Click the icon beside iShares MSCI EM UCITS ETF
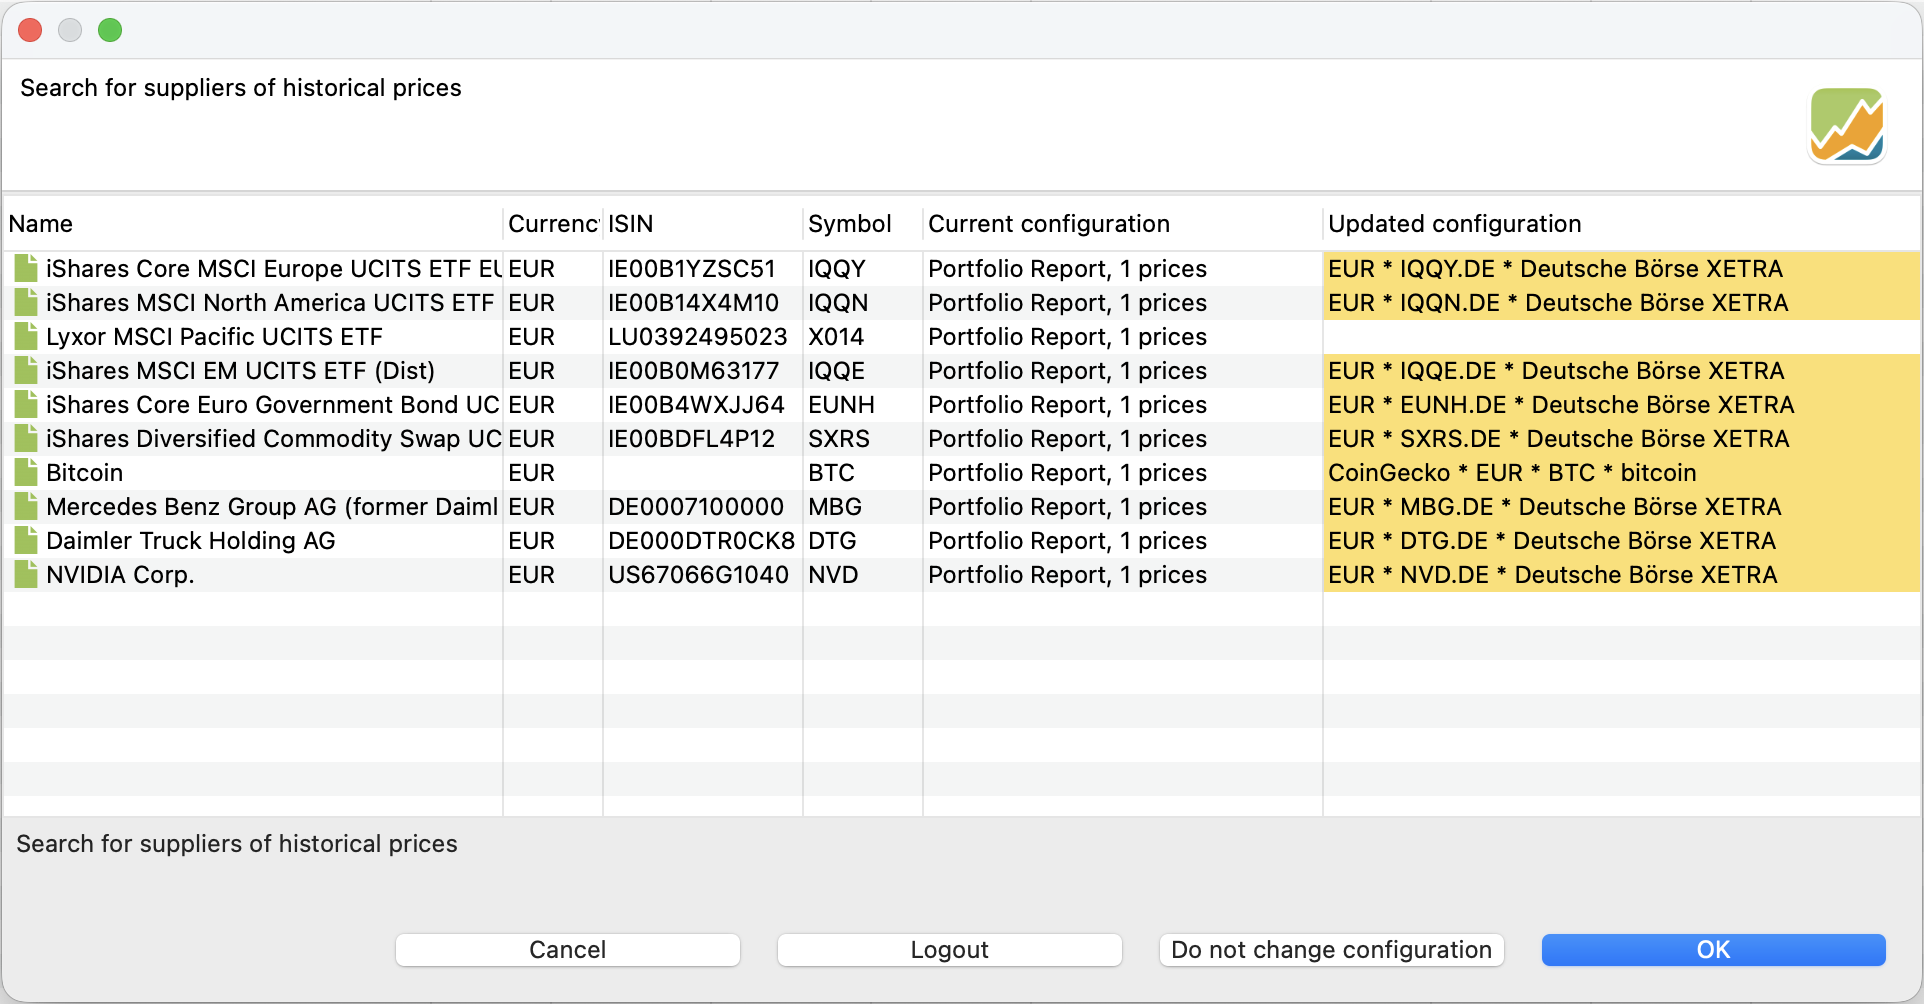Viewport: 1924px width, 1004px height. click(x=26, y=371)
